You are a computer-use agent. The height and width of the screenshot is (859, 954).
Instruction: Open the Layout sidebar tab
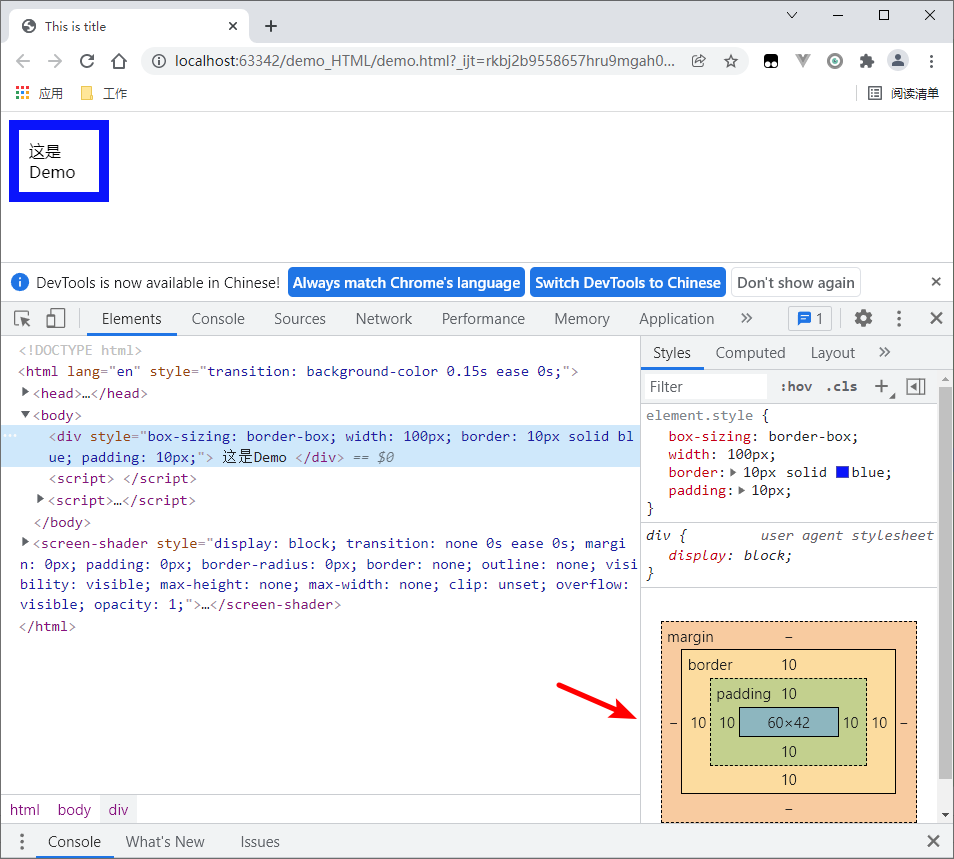832,353
